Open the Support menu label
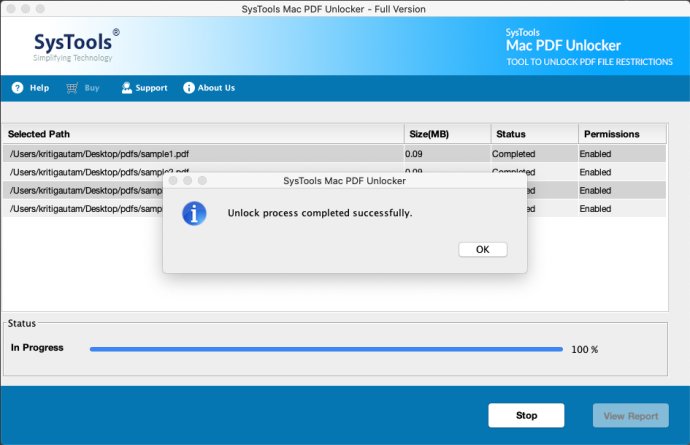 click(151, 88)
